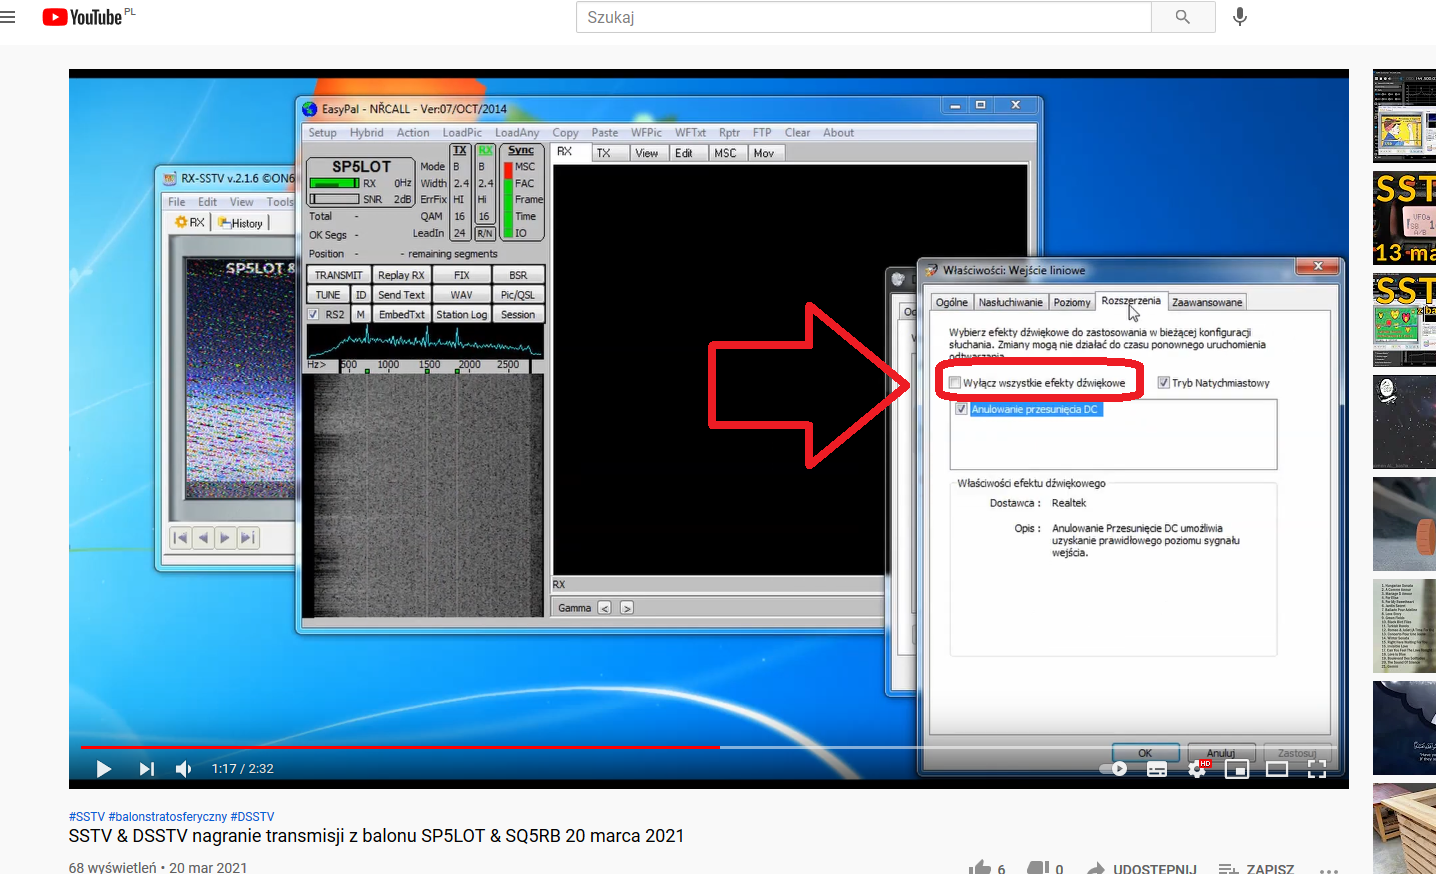This screenshot has height=874, width=1436.
Task: Mute the video volume
Action: [x=184, y=768]
